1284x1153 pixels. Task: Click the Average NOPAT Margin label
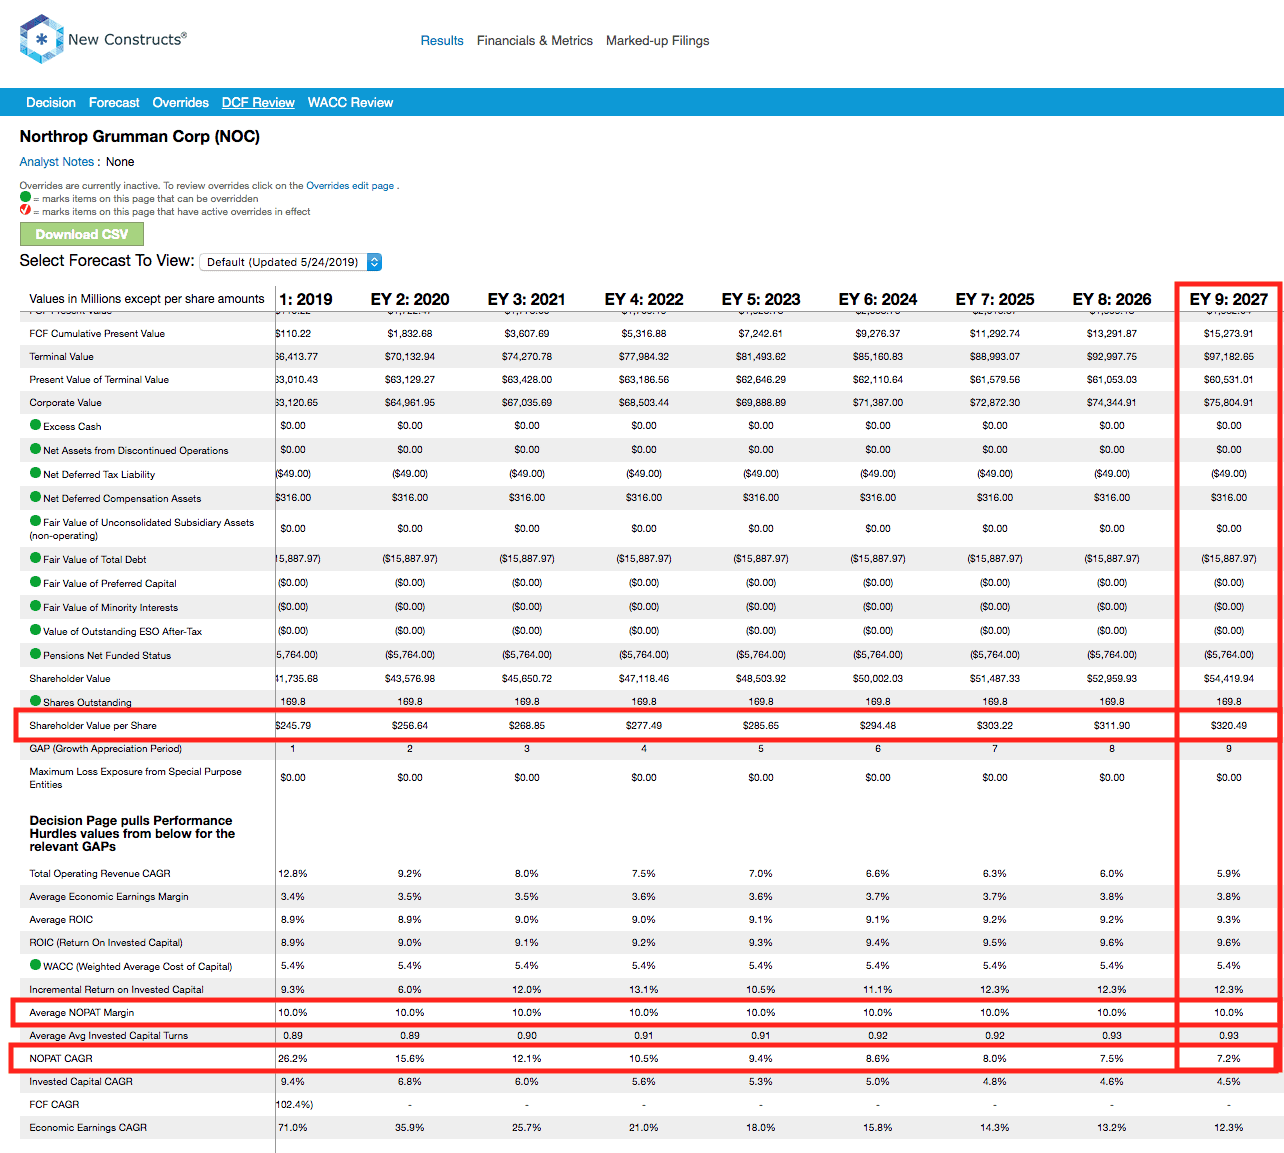click(82, 1012)
